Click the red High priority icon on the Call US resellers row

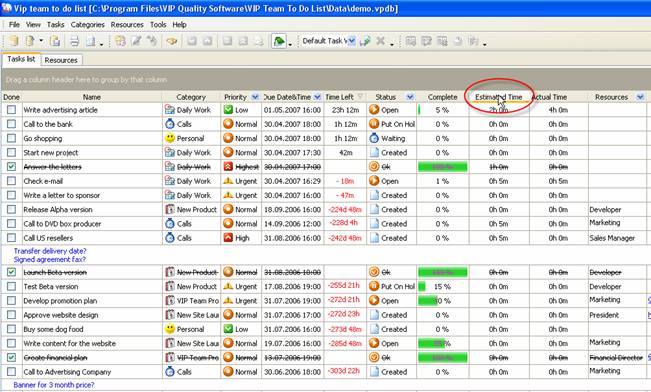tap(228, 238)
